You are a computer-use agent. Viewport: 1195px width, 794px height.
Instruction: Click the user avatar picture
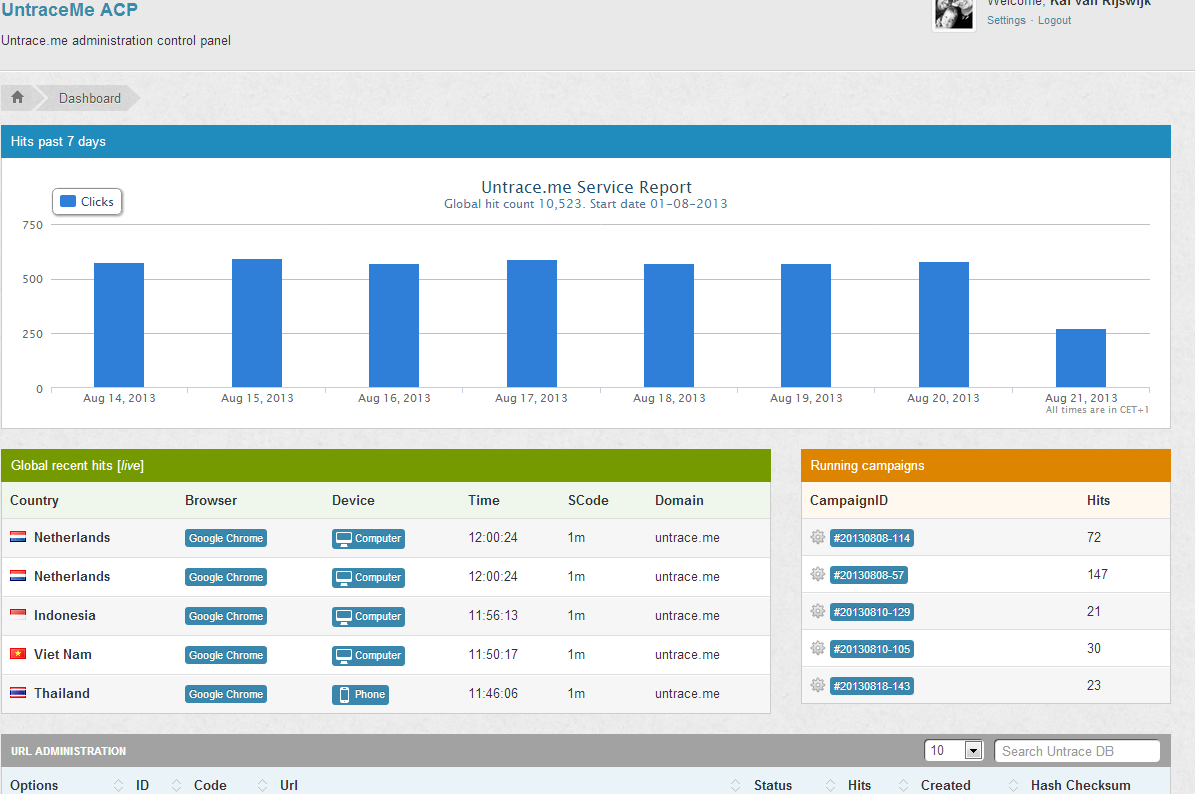pos(953,14)
